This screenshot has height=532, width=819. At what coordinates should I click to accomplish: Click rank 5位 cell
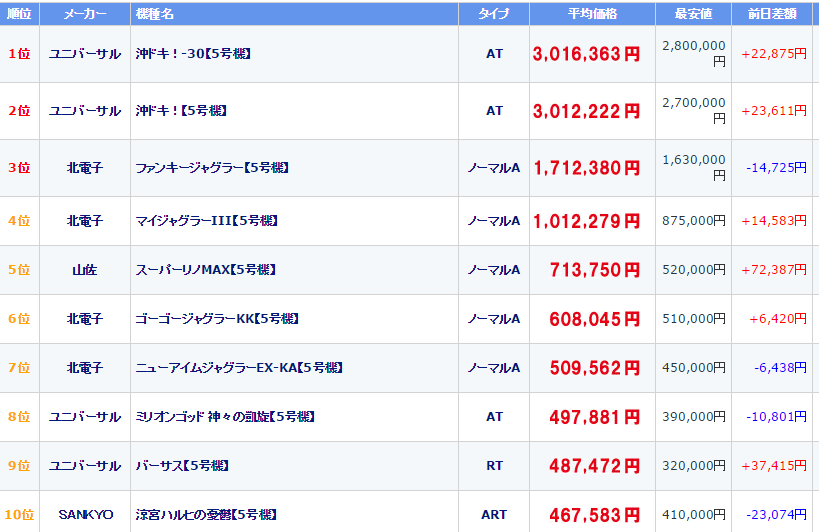(19, 270)
